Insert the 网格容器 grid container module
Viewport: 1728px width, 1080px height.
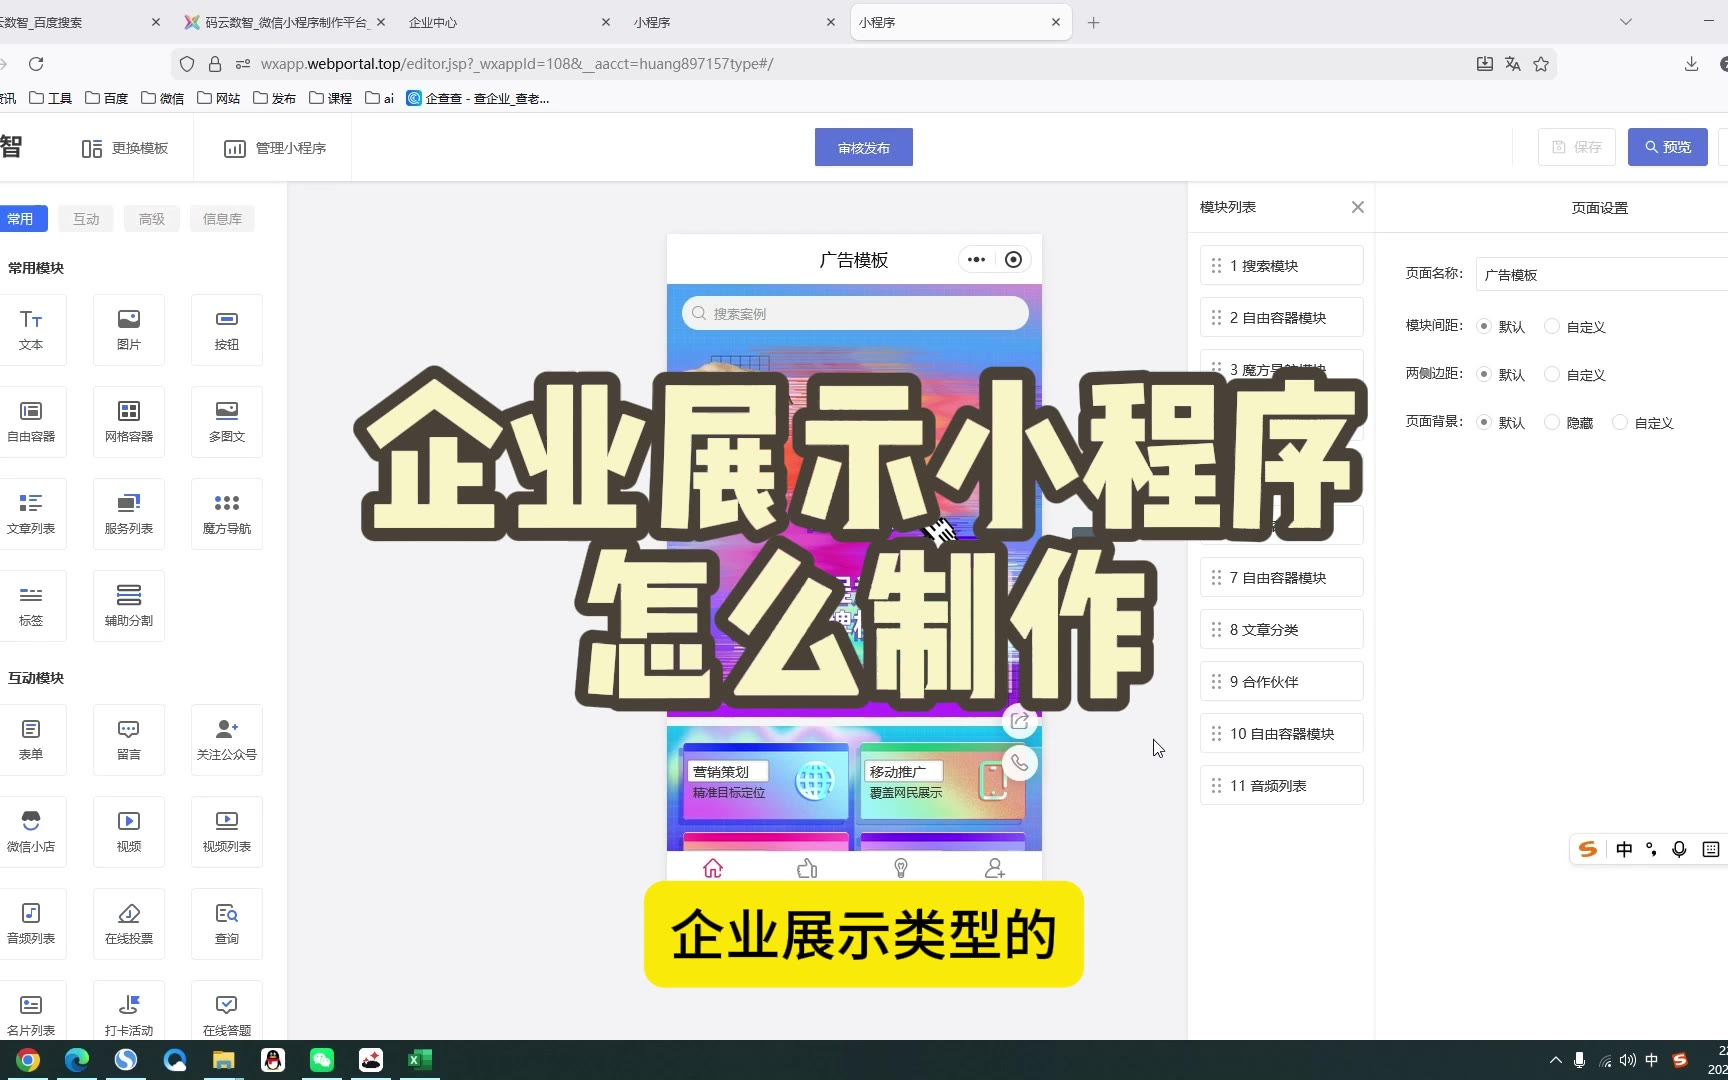click(128, 421)
